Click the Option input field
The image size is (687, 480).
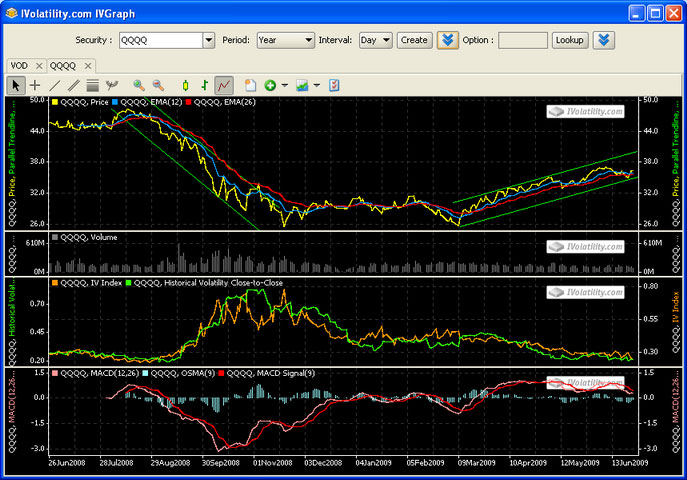click(523, 40)
